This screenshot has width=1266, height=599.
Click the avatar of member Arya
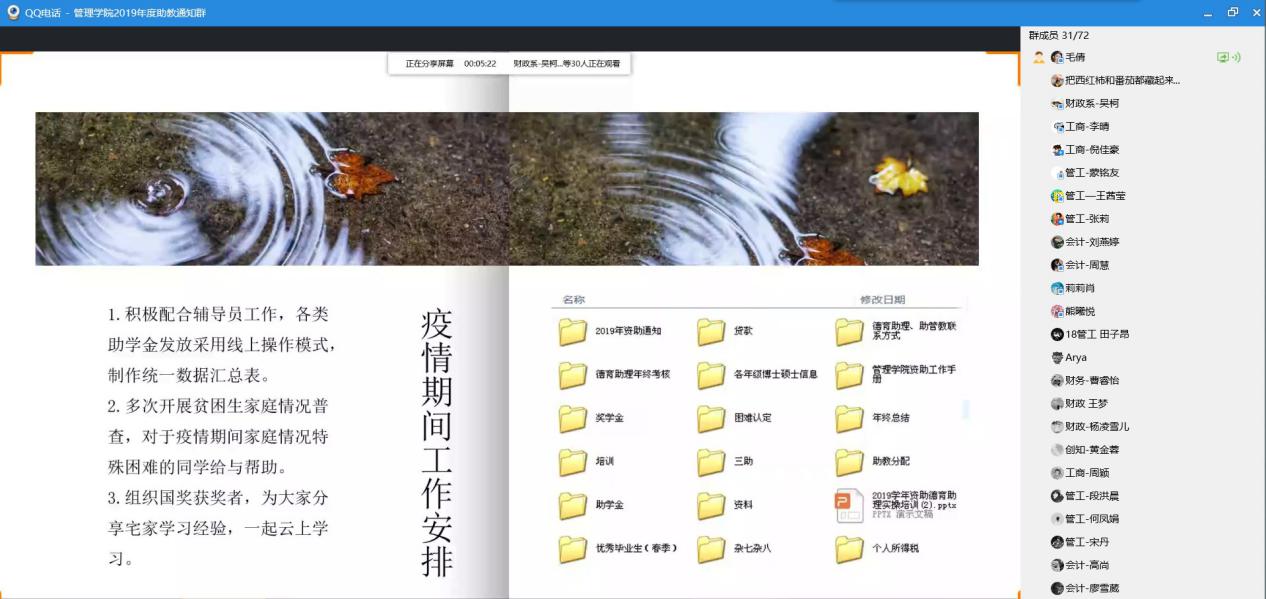coord(1057,357)
